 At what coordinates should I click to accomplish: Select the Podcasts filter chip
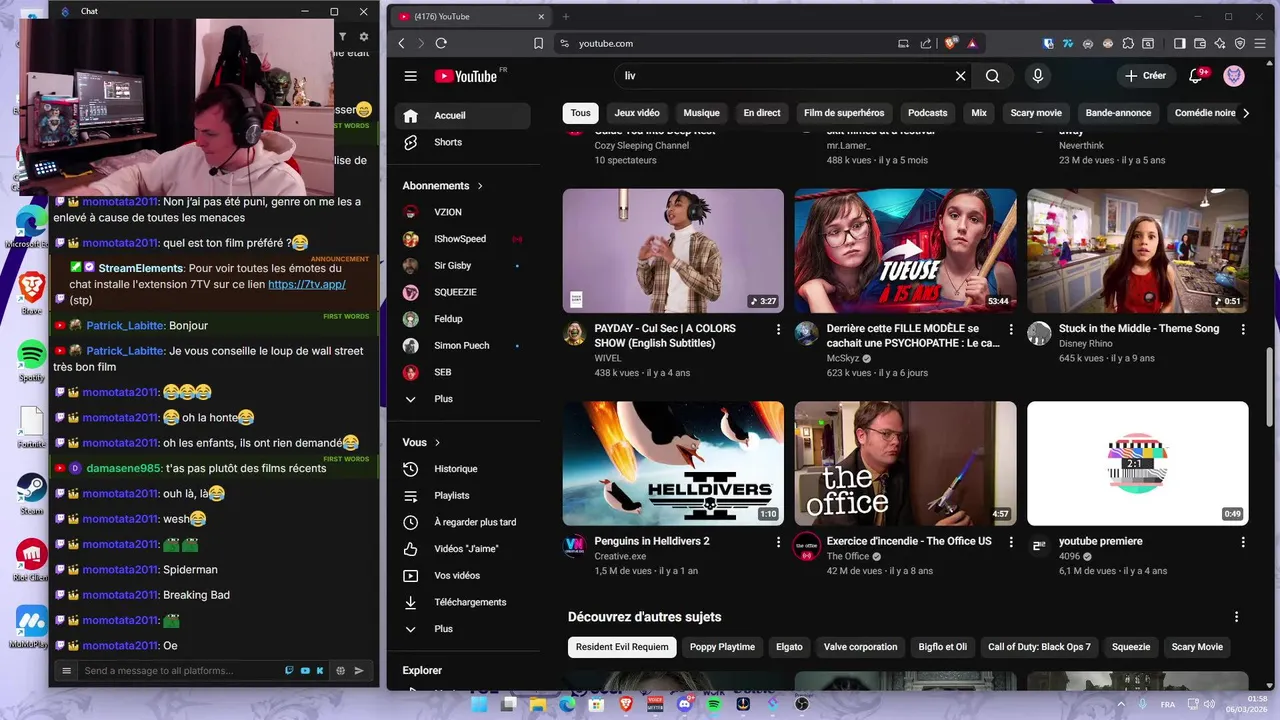click(x=928, y=113)
